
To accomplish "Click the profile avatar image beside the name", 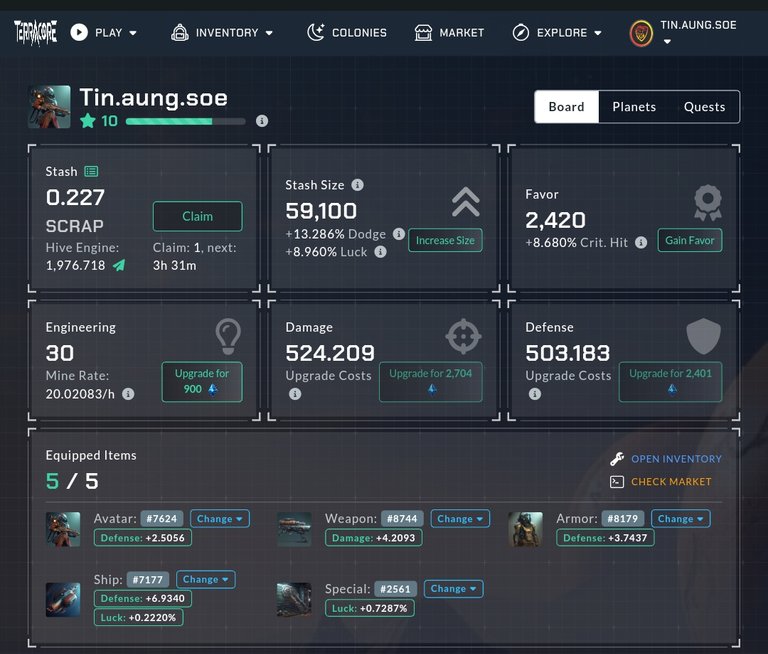I will [49, 107].
